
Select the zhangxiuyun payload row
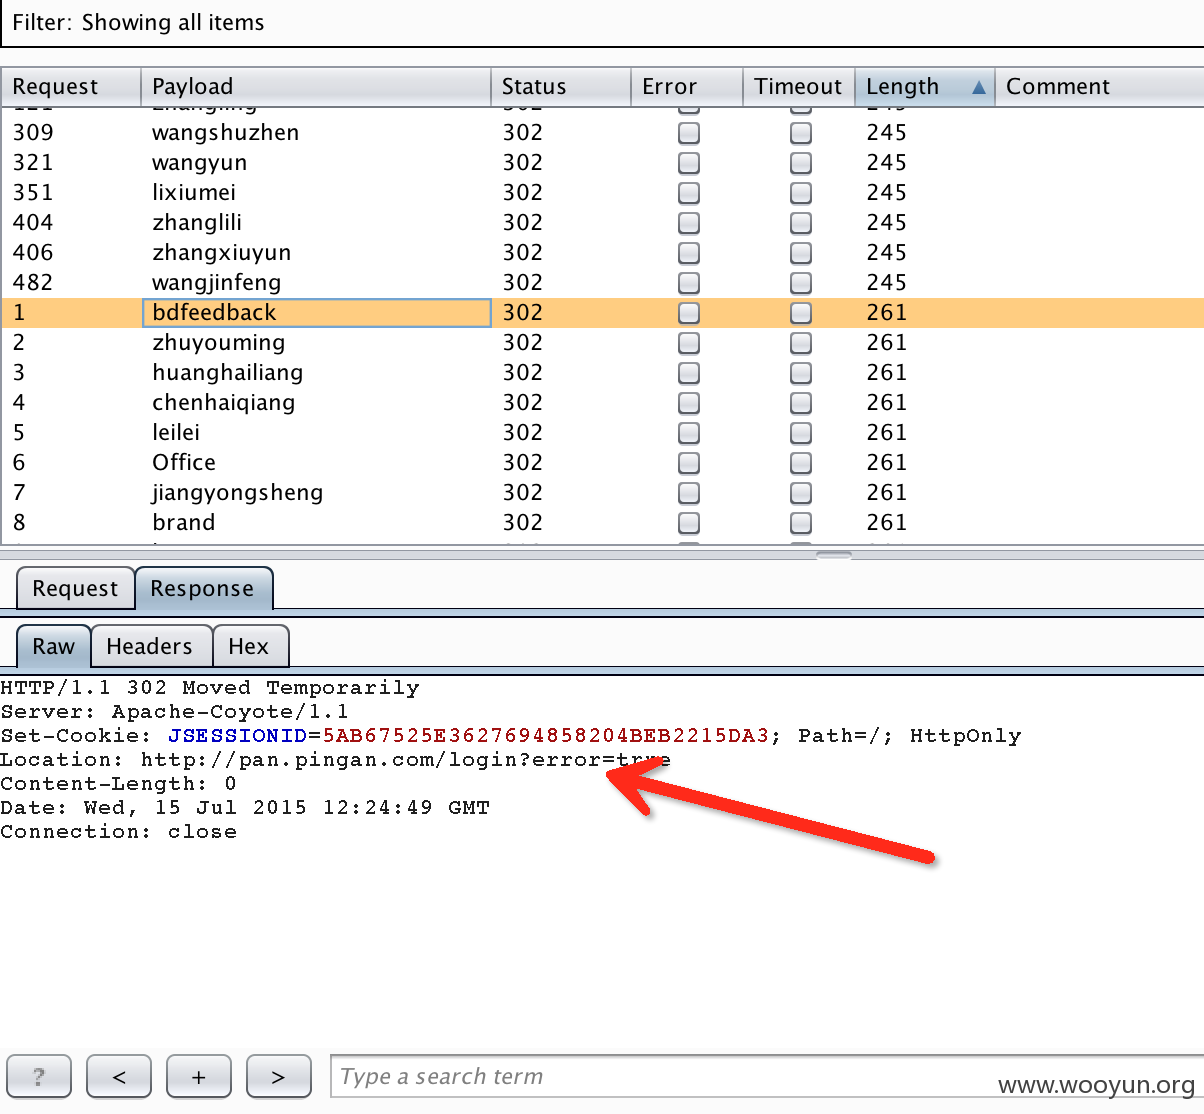point(602,253)
